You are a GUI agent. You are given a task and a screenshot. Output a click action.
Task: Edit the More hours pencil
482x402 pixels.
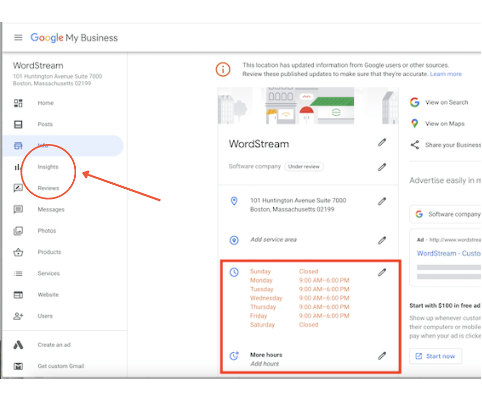pos(382,356)
